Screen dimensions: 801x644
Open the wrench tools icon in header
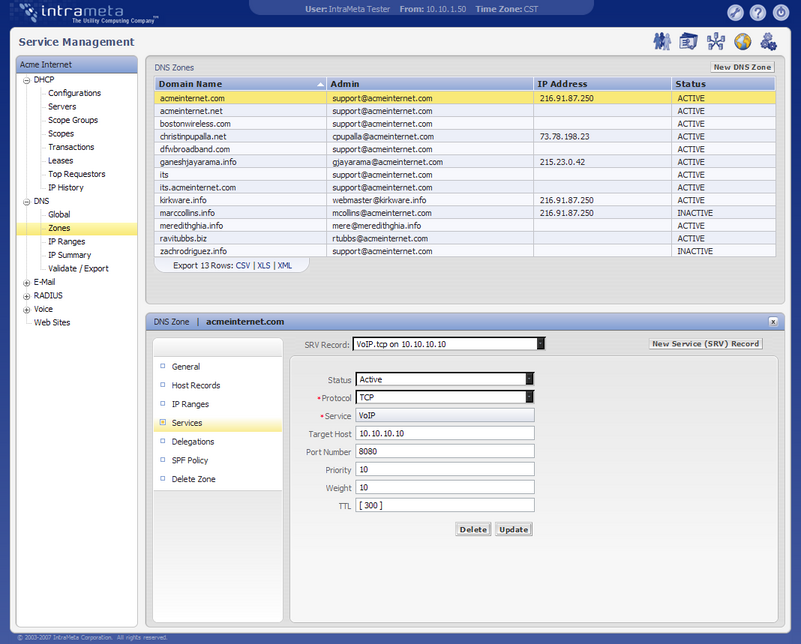[735, 12]
